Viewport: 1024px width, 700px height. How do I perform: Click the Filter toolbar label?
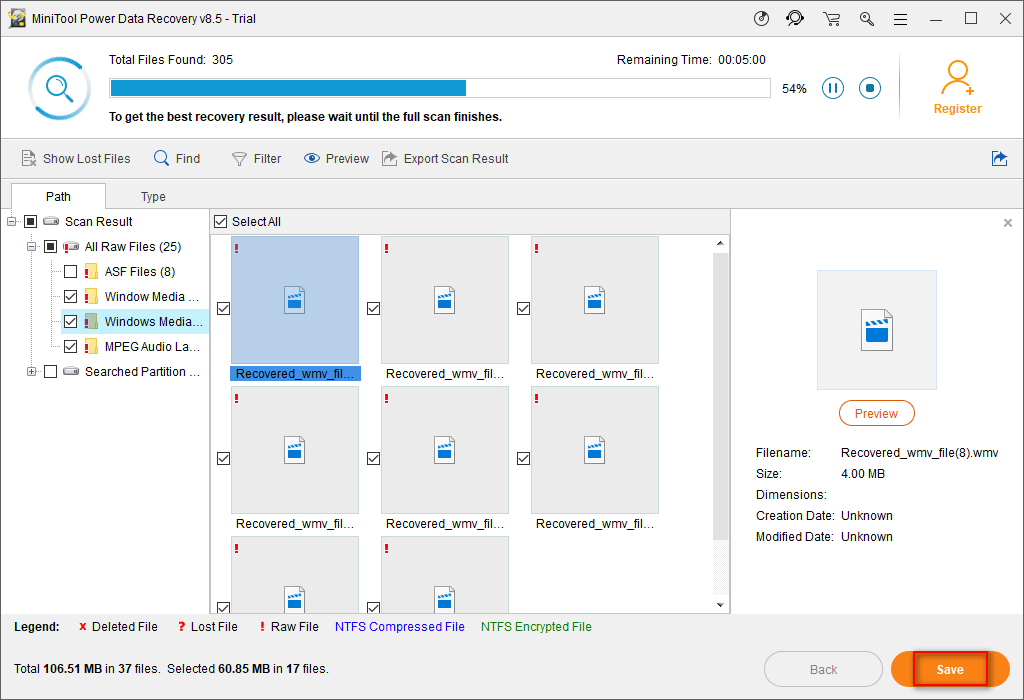pos(267,159)
